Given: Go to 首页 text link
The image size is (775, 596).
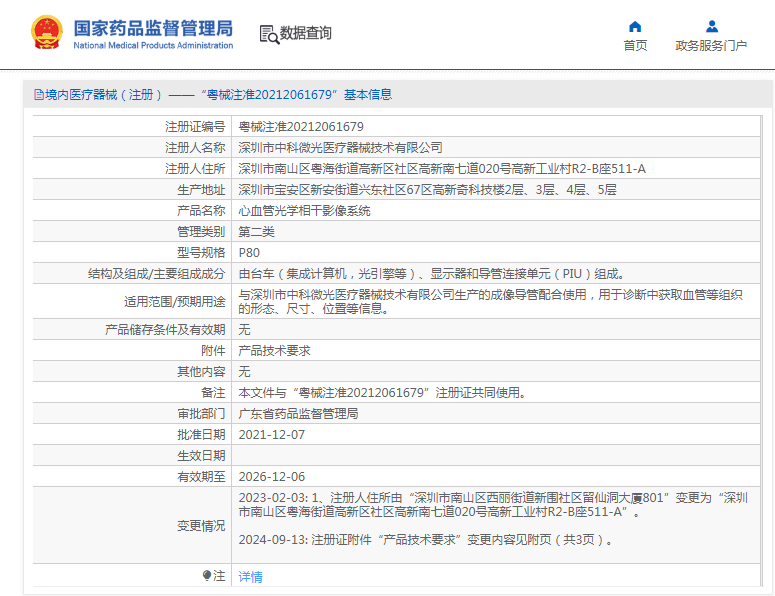Looking at the screenshot, I should tap(635, 45).
